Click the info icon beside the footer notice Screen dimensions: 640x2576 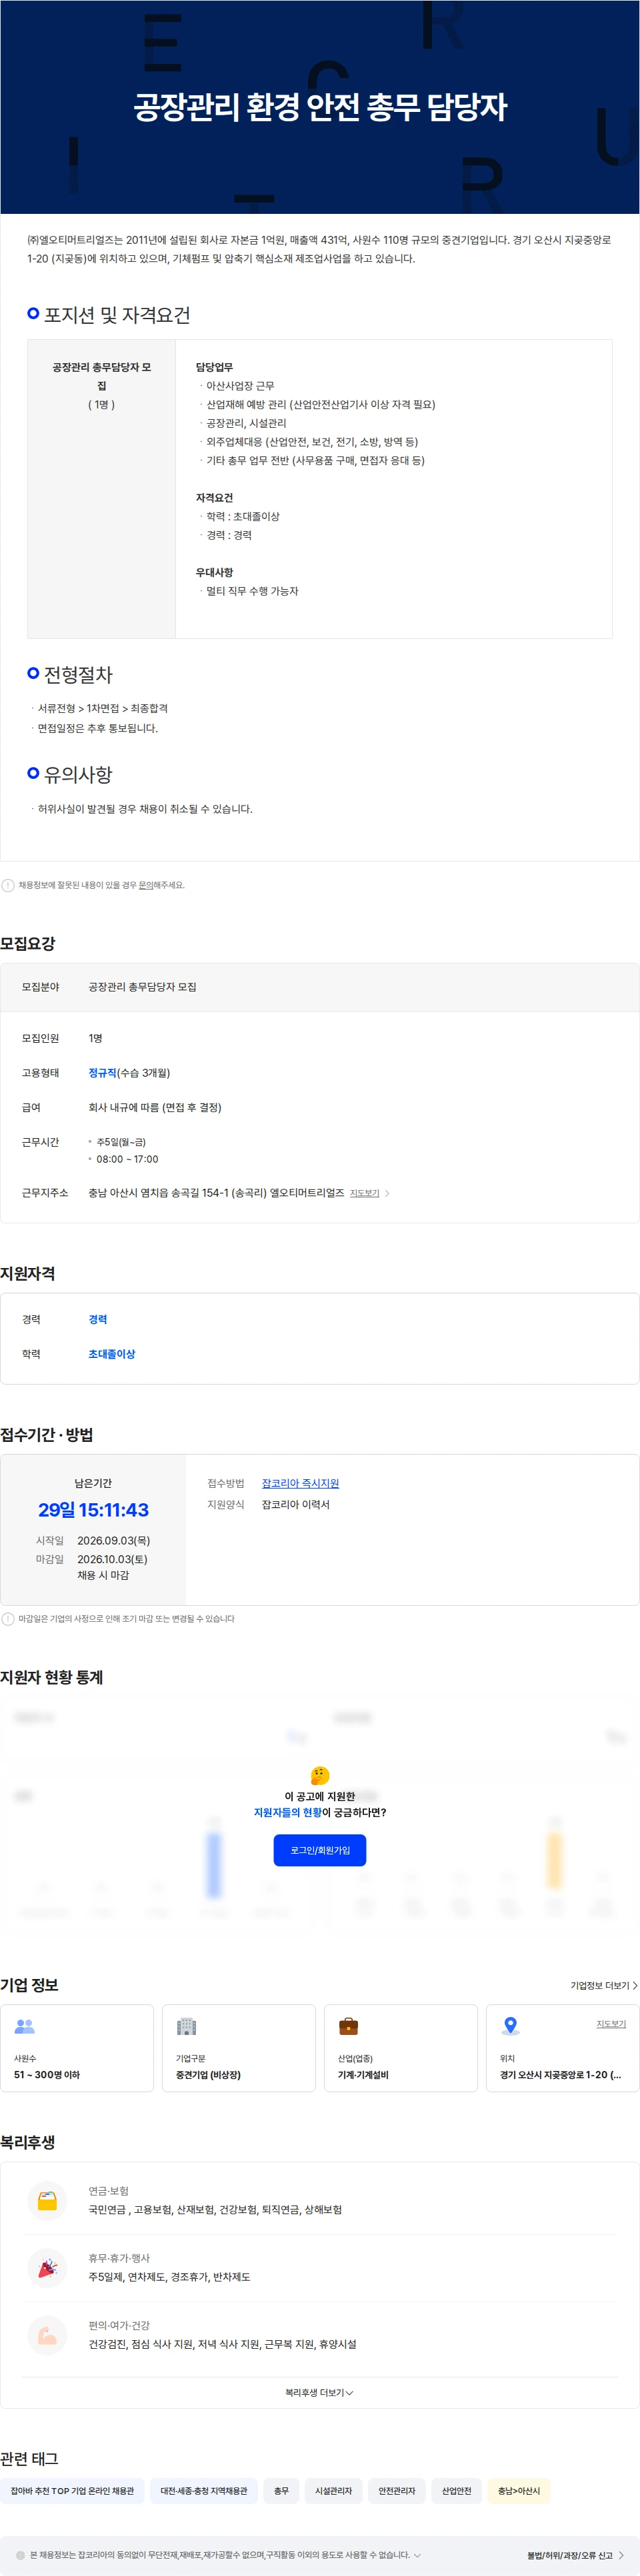[20, 2555]
